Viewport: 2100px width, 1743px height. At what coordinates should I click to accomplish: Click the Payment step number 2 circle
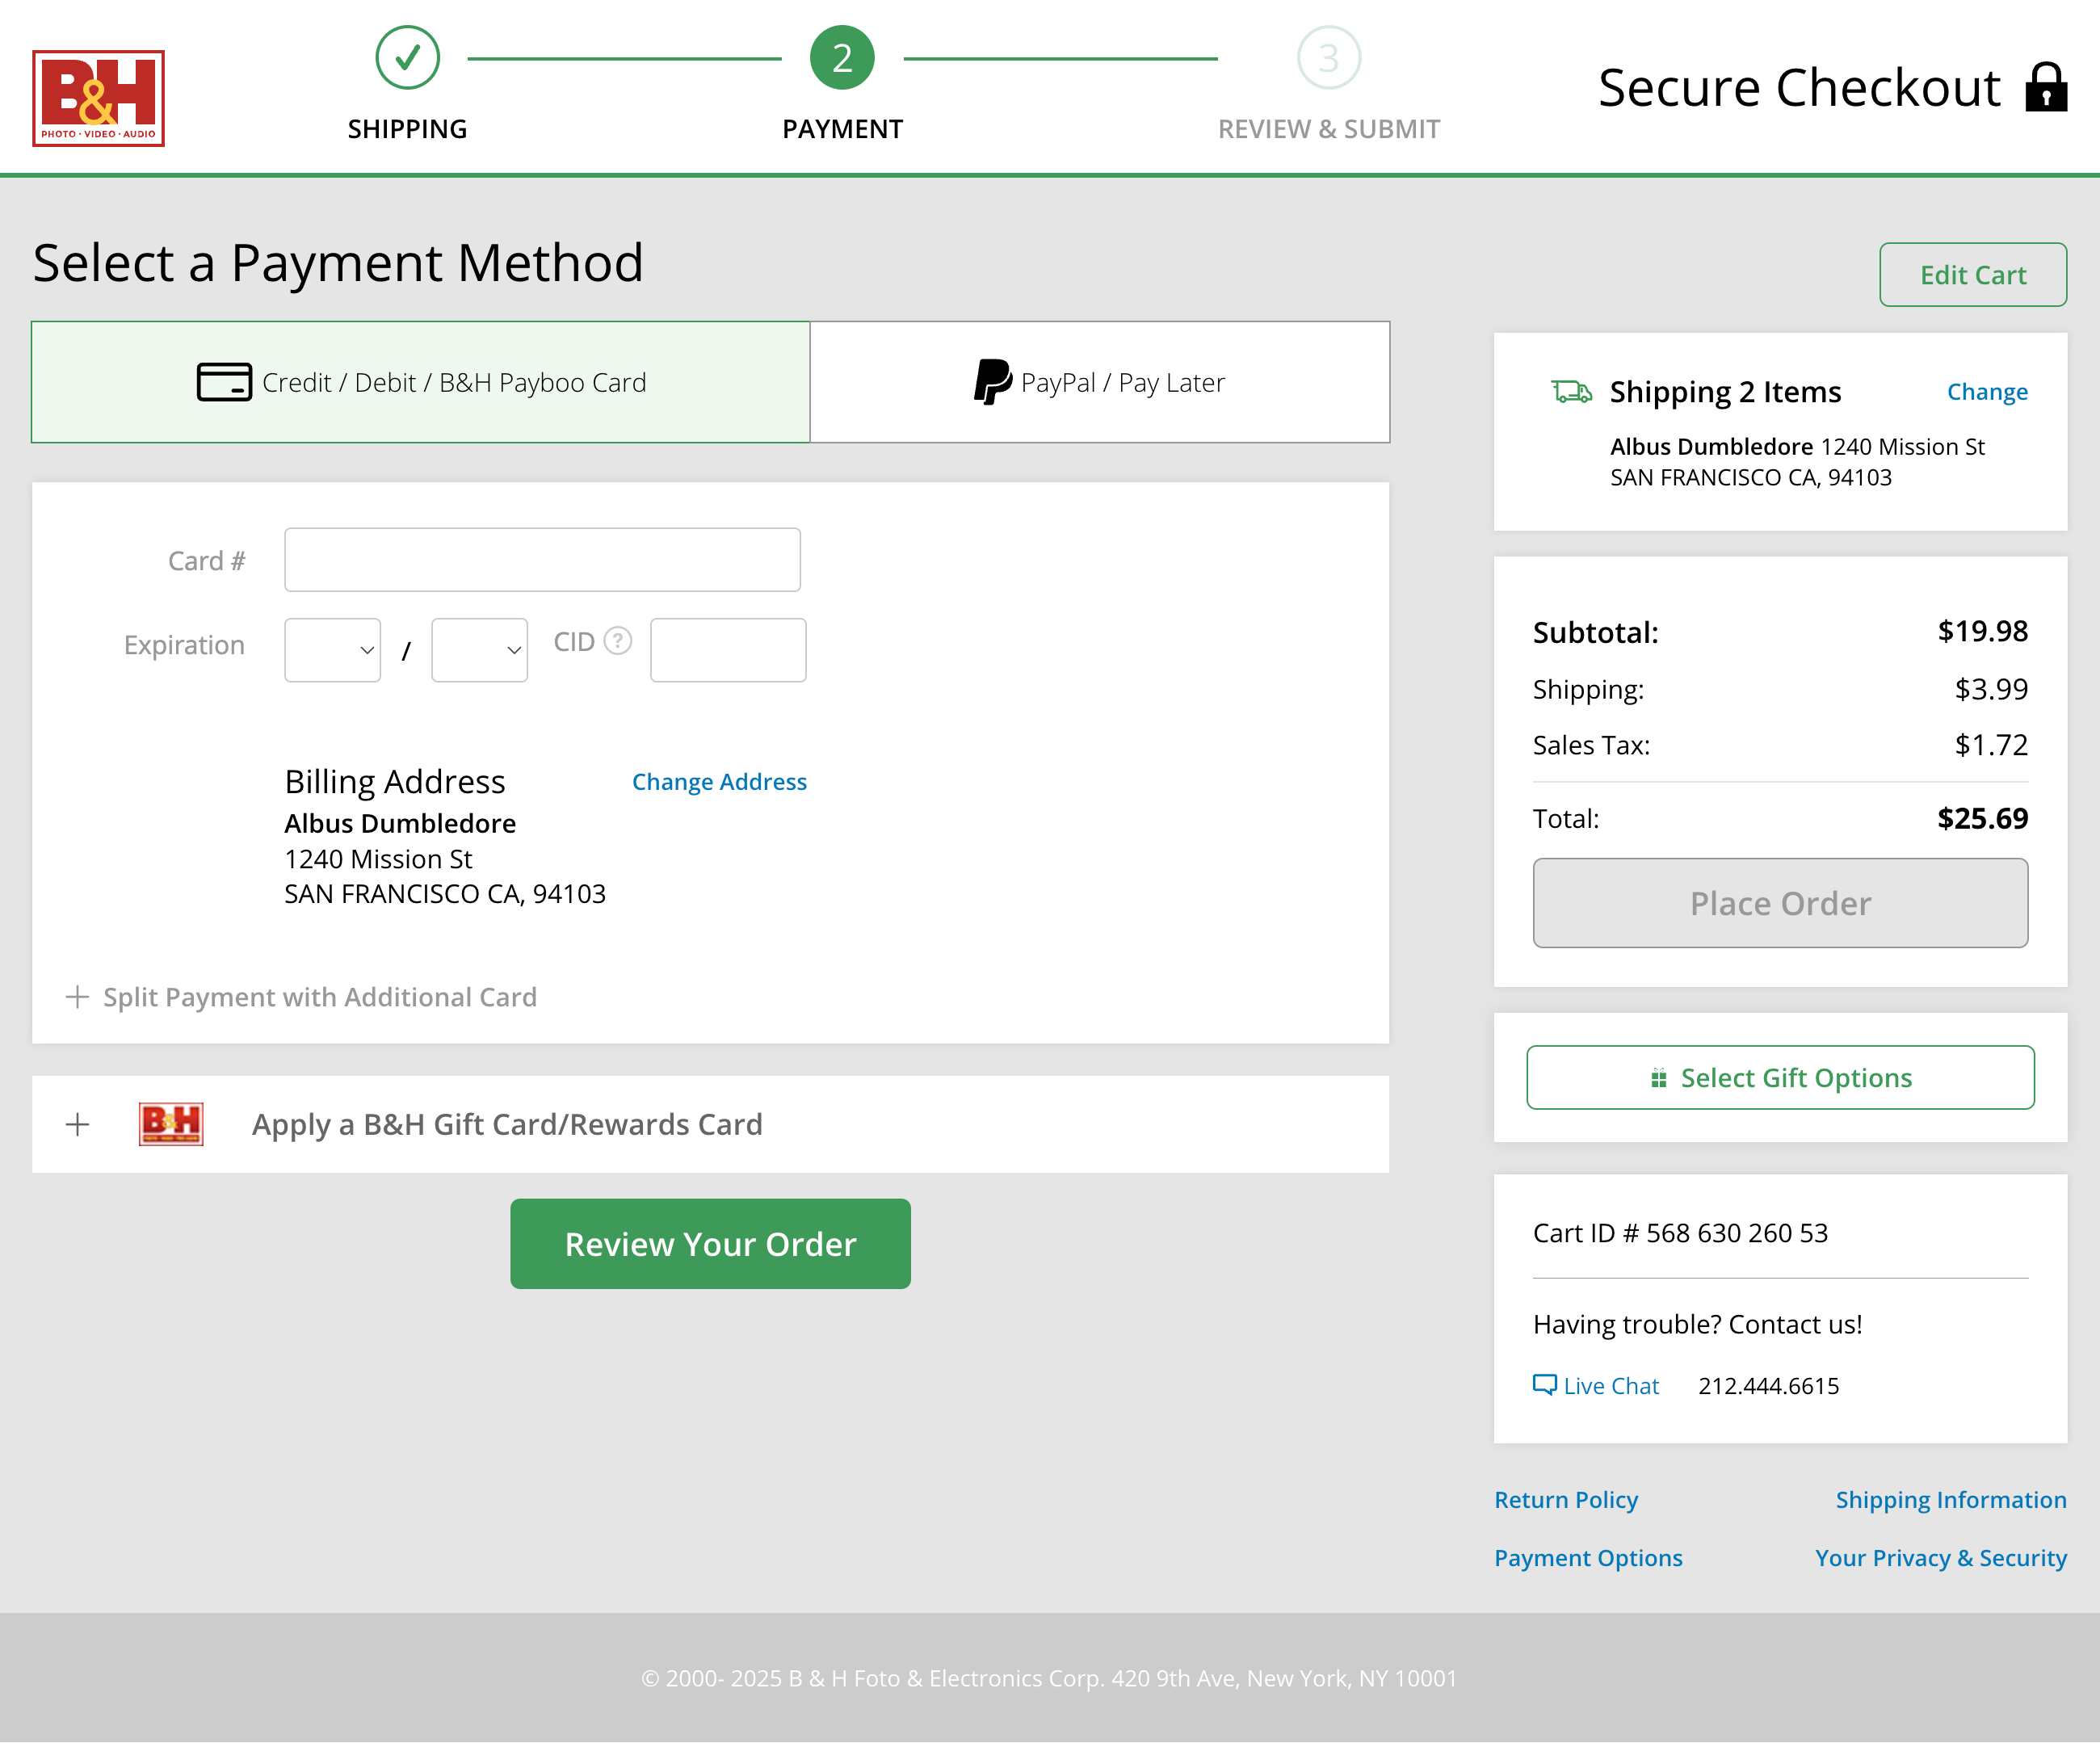(x=842, y=58)
